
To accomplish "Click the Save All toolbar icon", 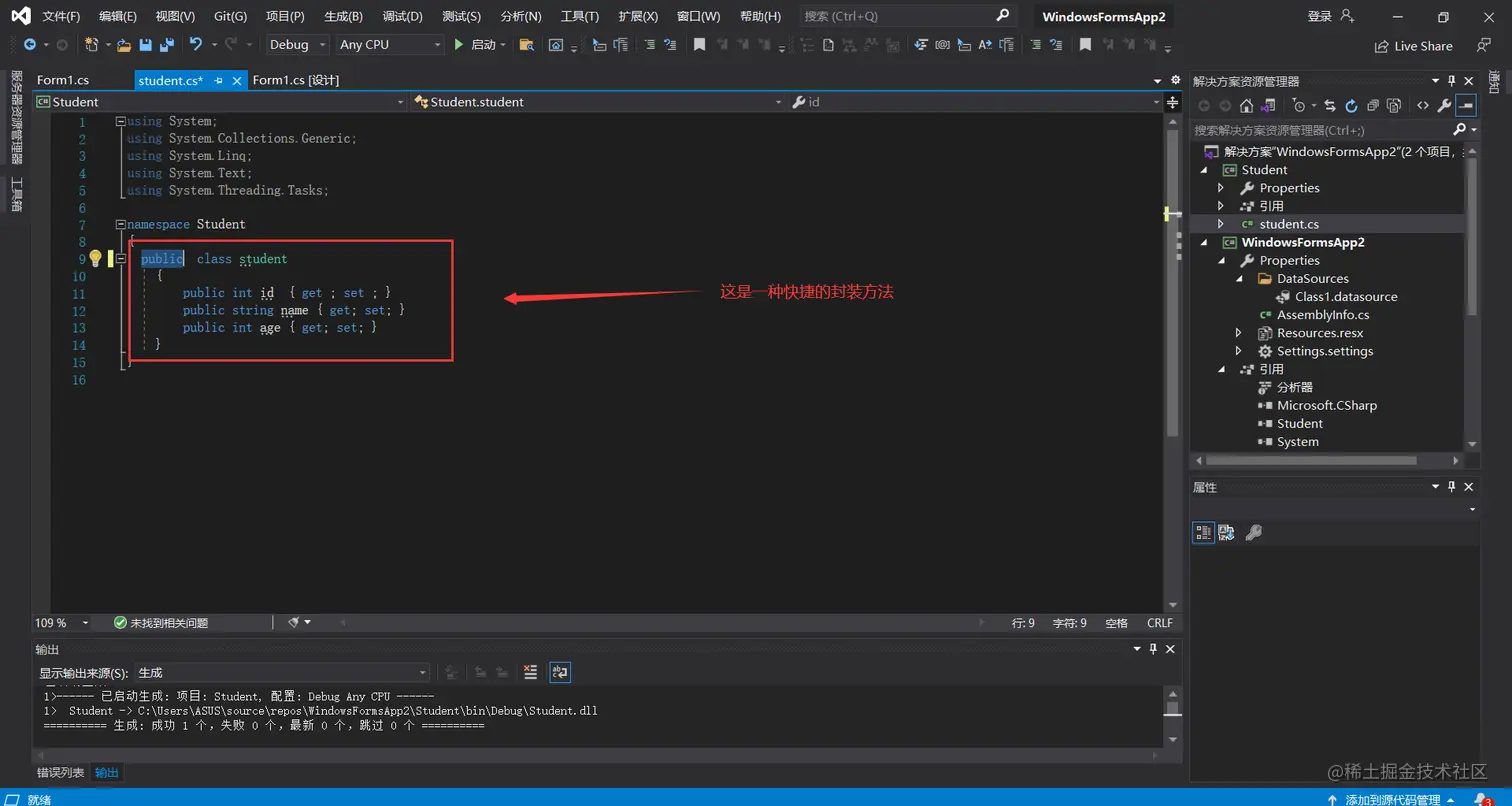I will pos(167,44).
